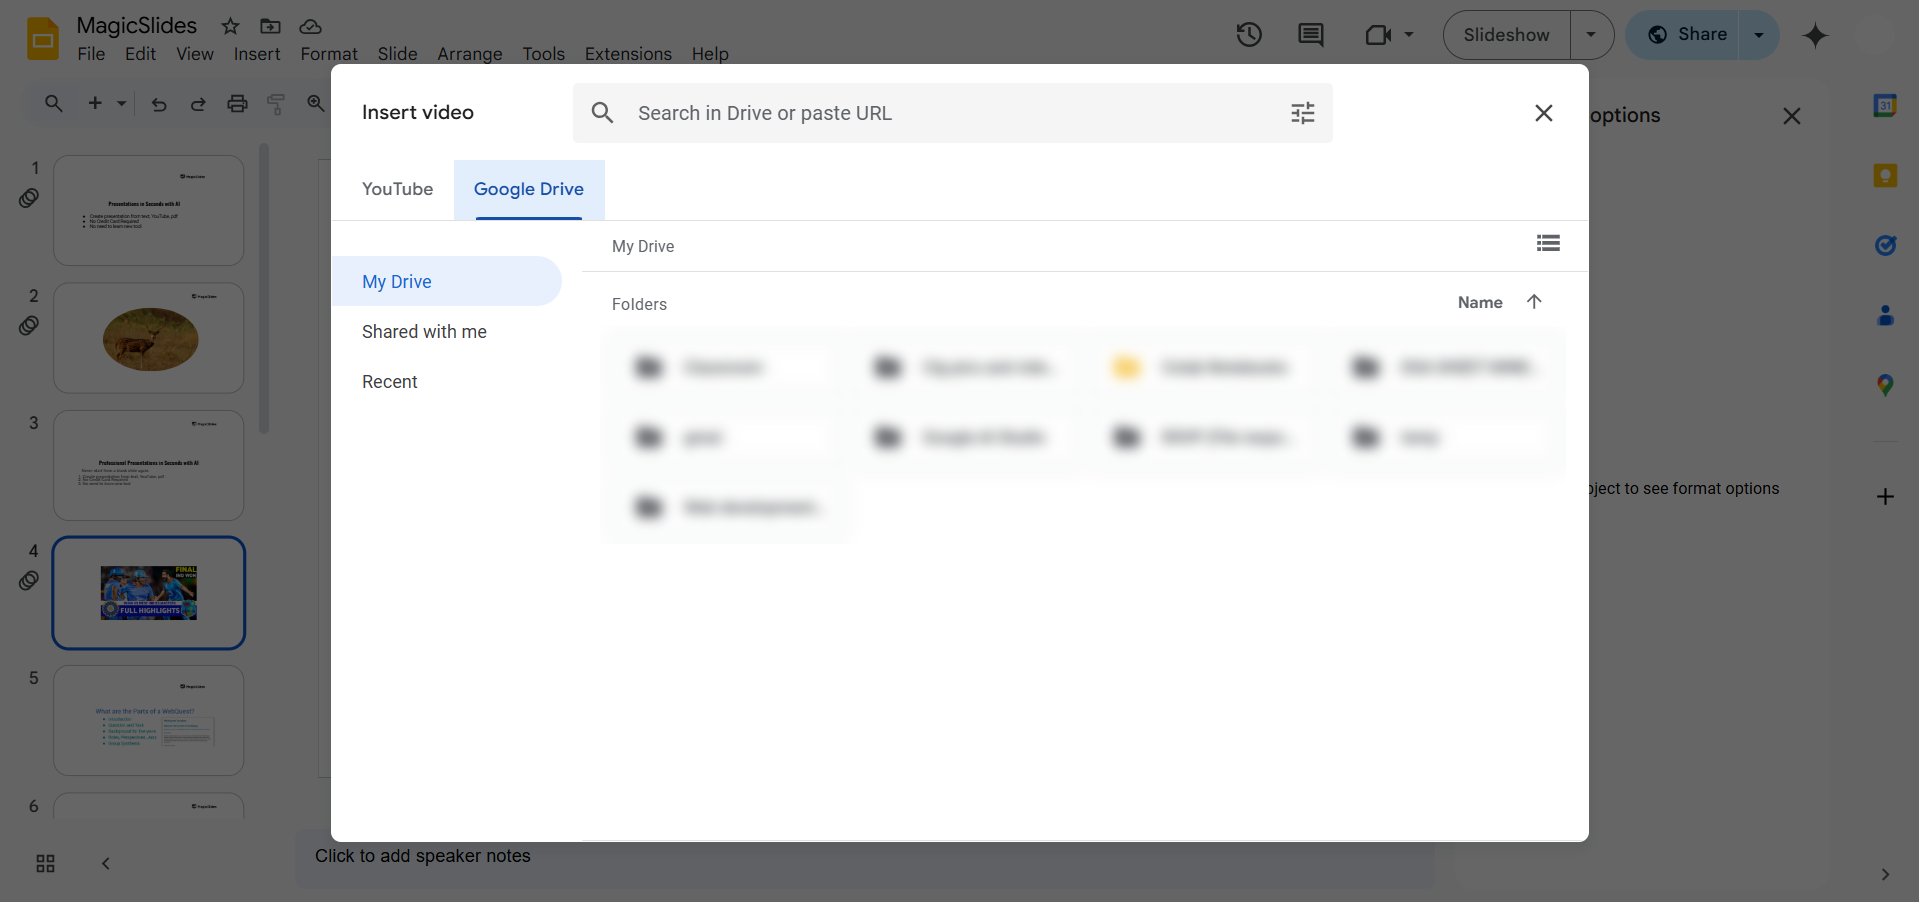
Task: Click the Search in Drive or paste URL field
Action: [x=953, y=113]
